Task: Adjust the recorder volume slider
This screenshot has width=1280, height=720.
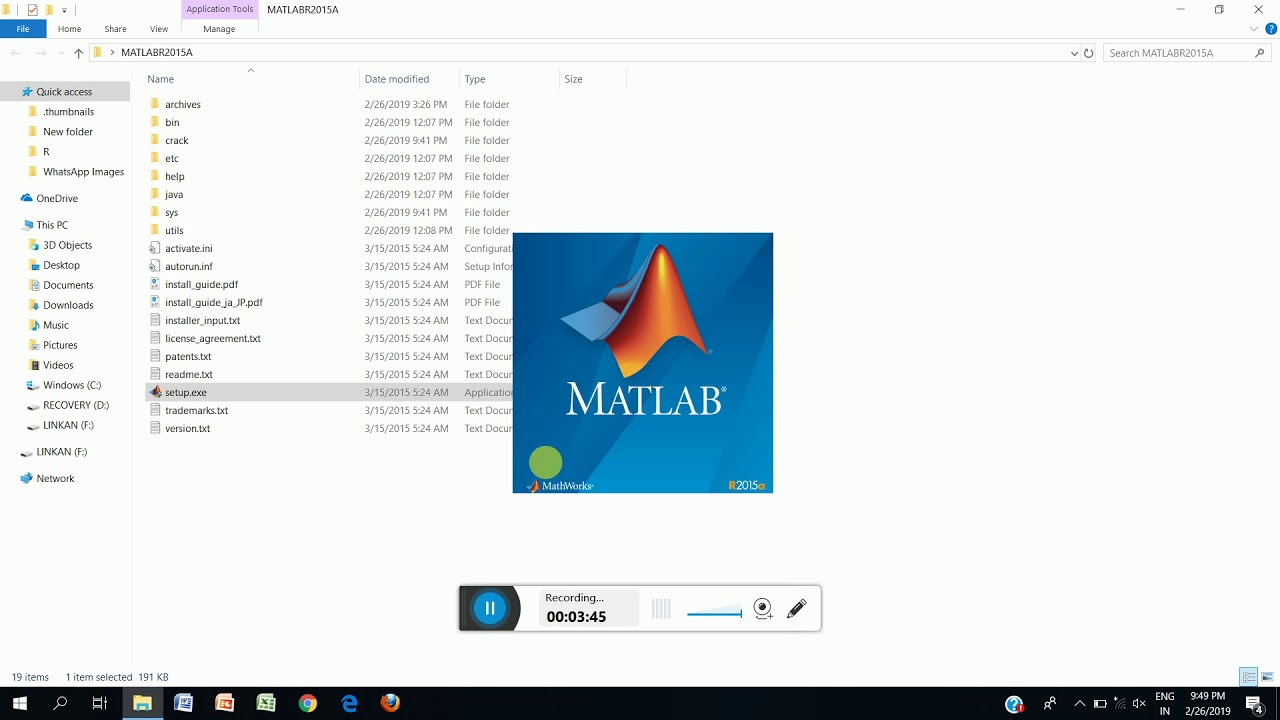Action: pyautogui.click(x=714, y=612)
